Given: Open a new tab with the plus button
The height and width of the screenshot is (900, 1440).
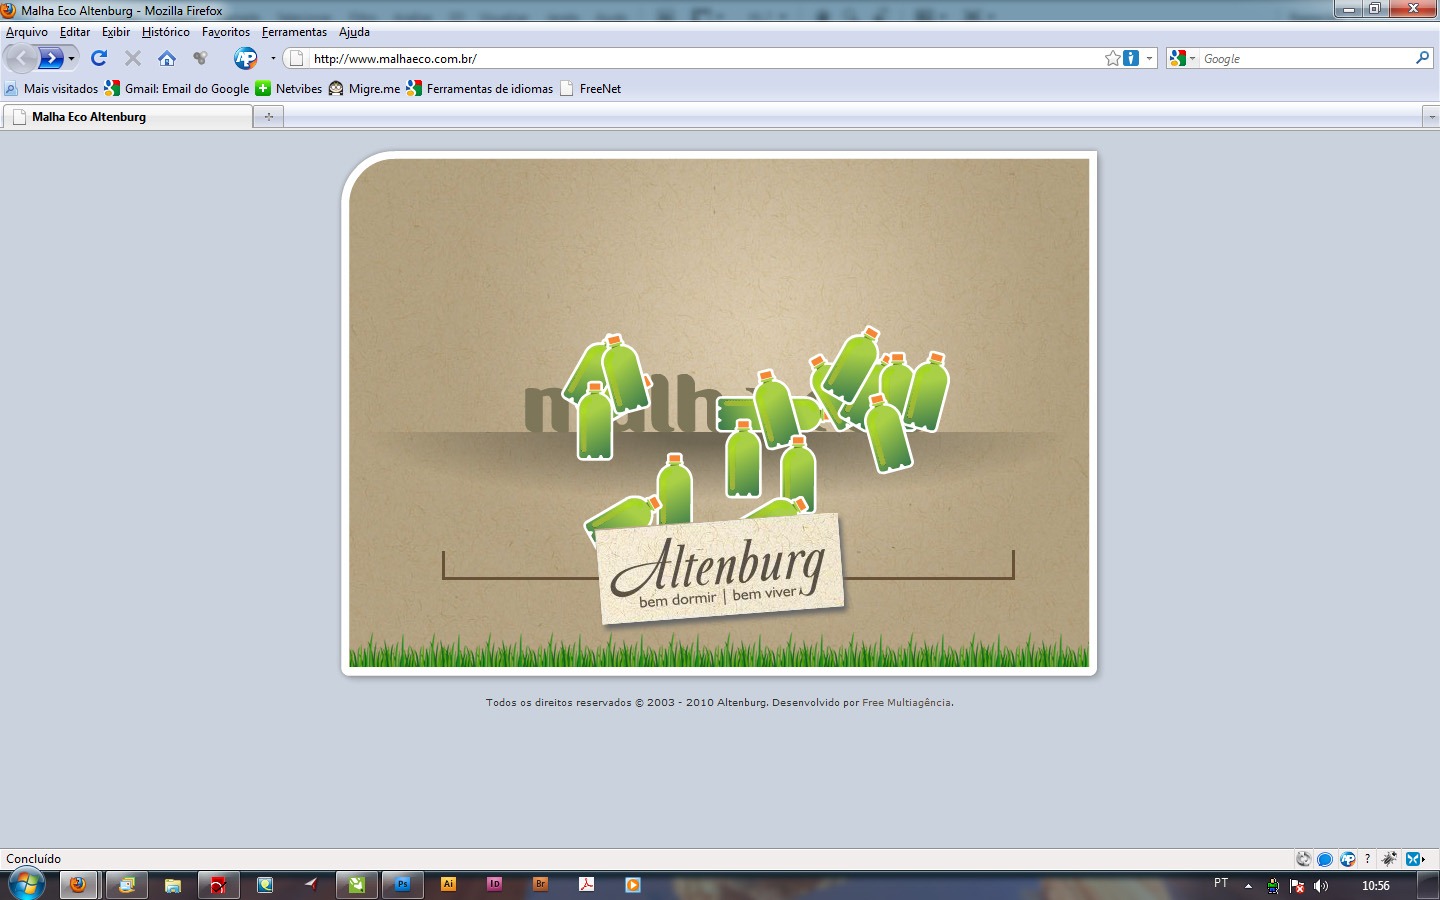Looking at the screenshot, I should pyautogui.click(x=269, y=117).
